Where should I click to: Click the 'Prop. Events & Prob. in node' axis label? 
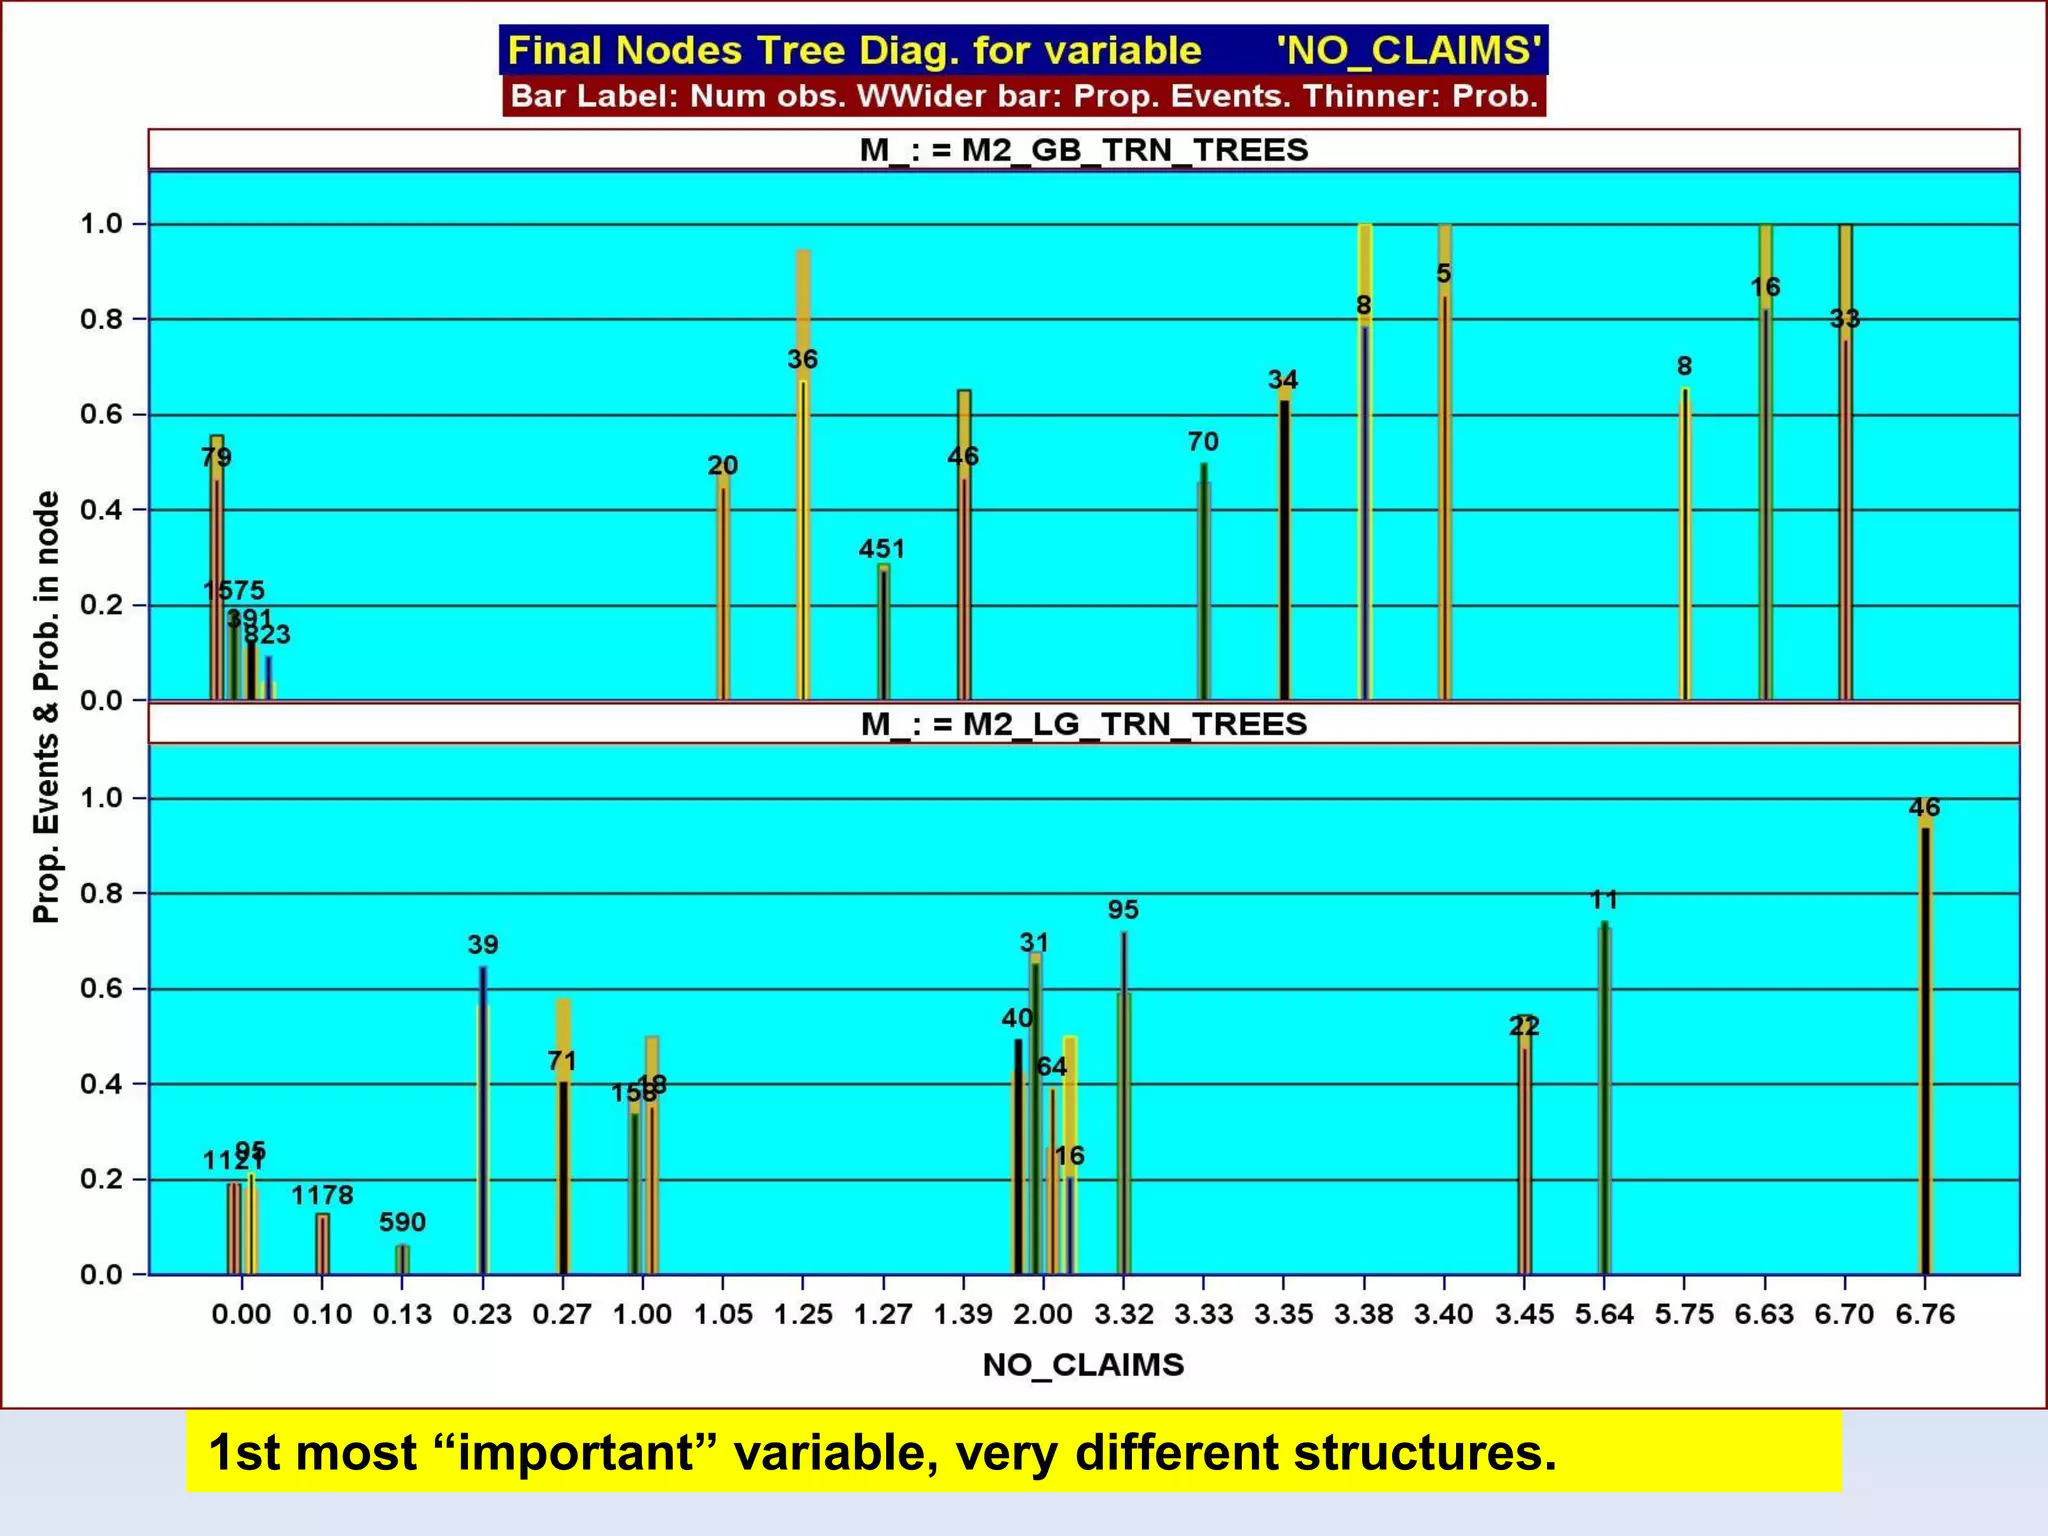(x=46, y=706)
